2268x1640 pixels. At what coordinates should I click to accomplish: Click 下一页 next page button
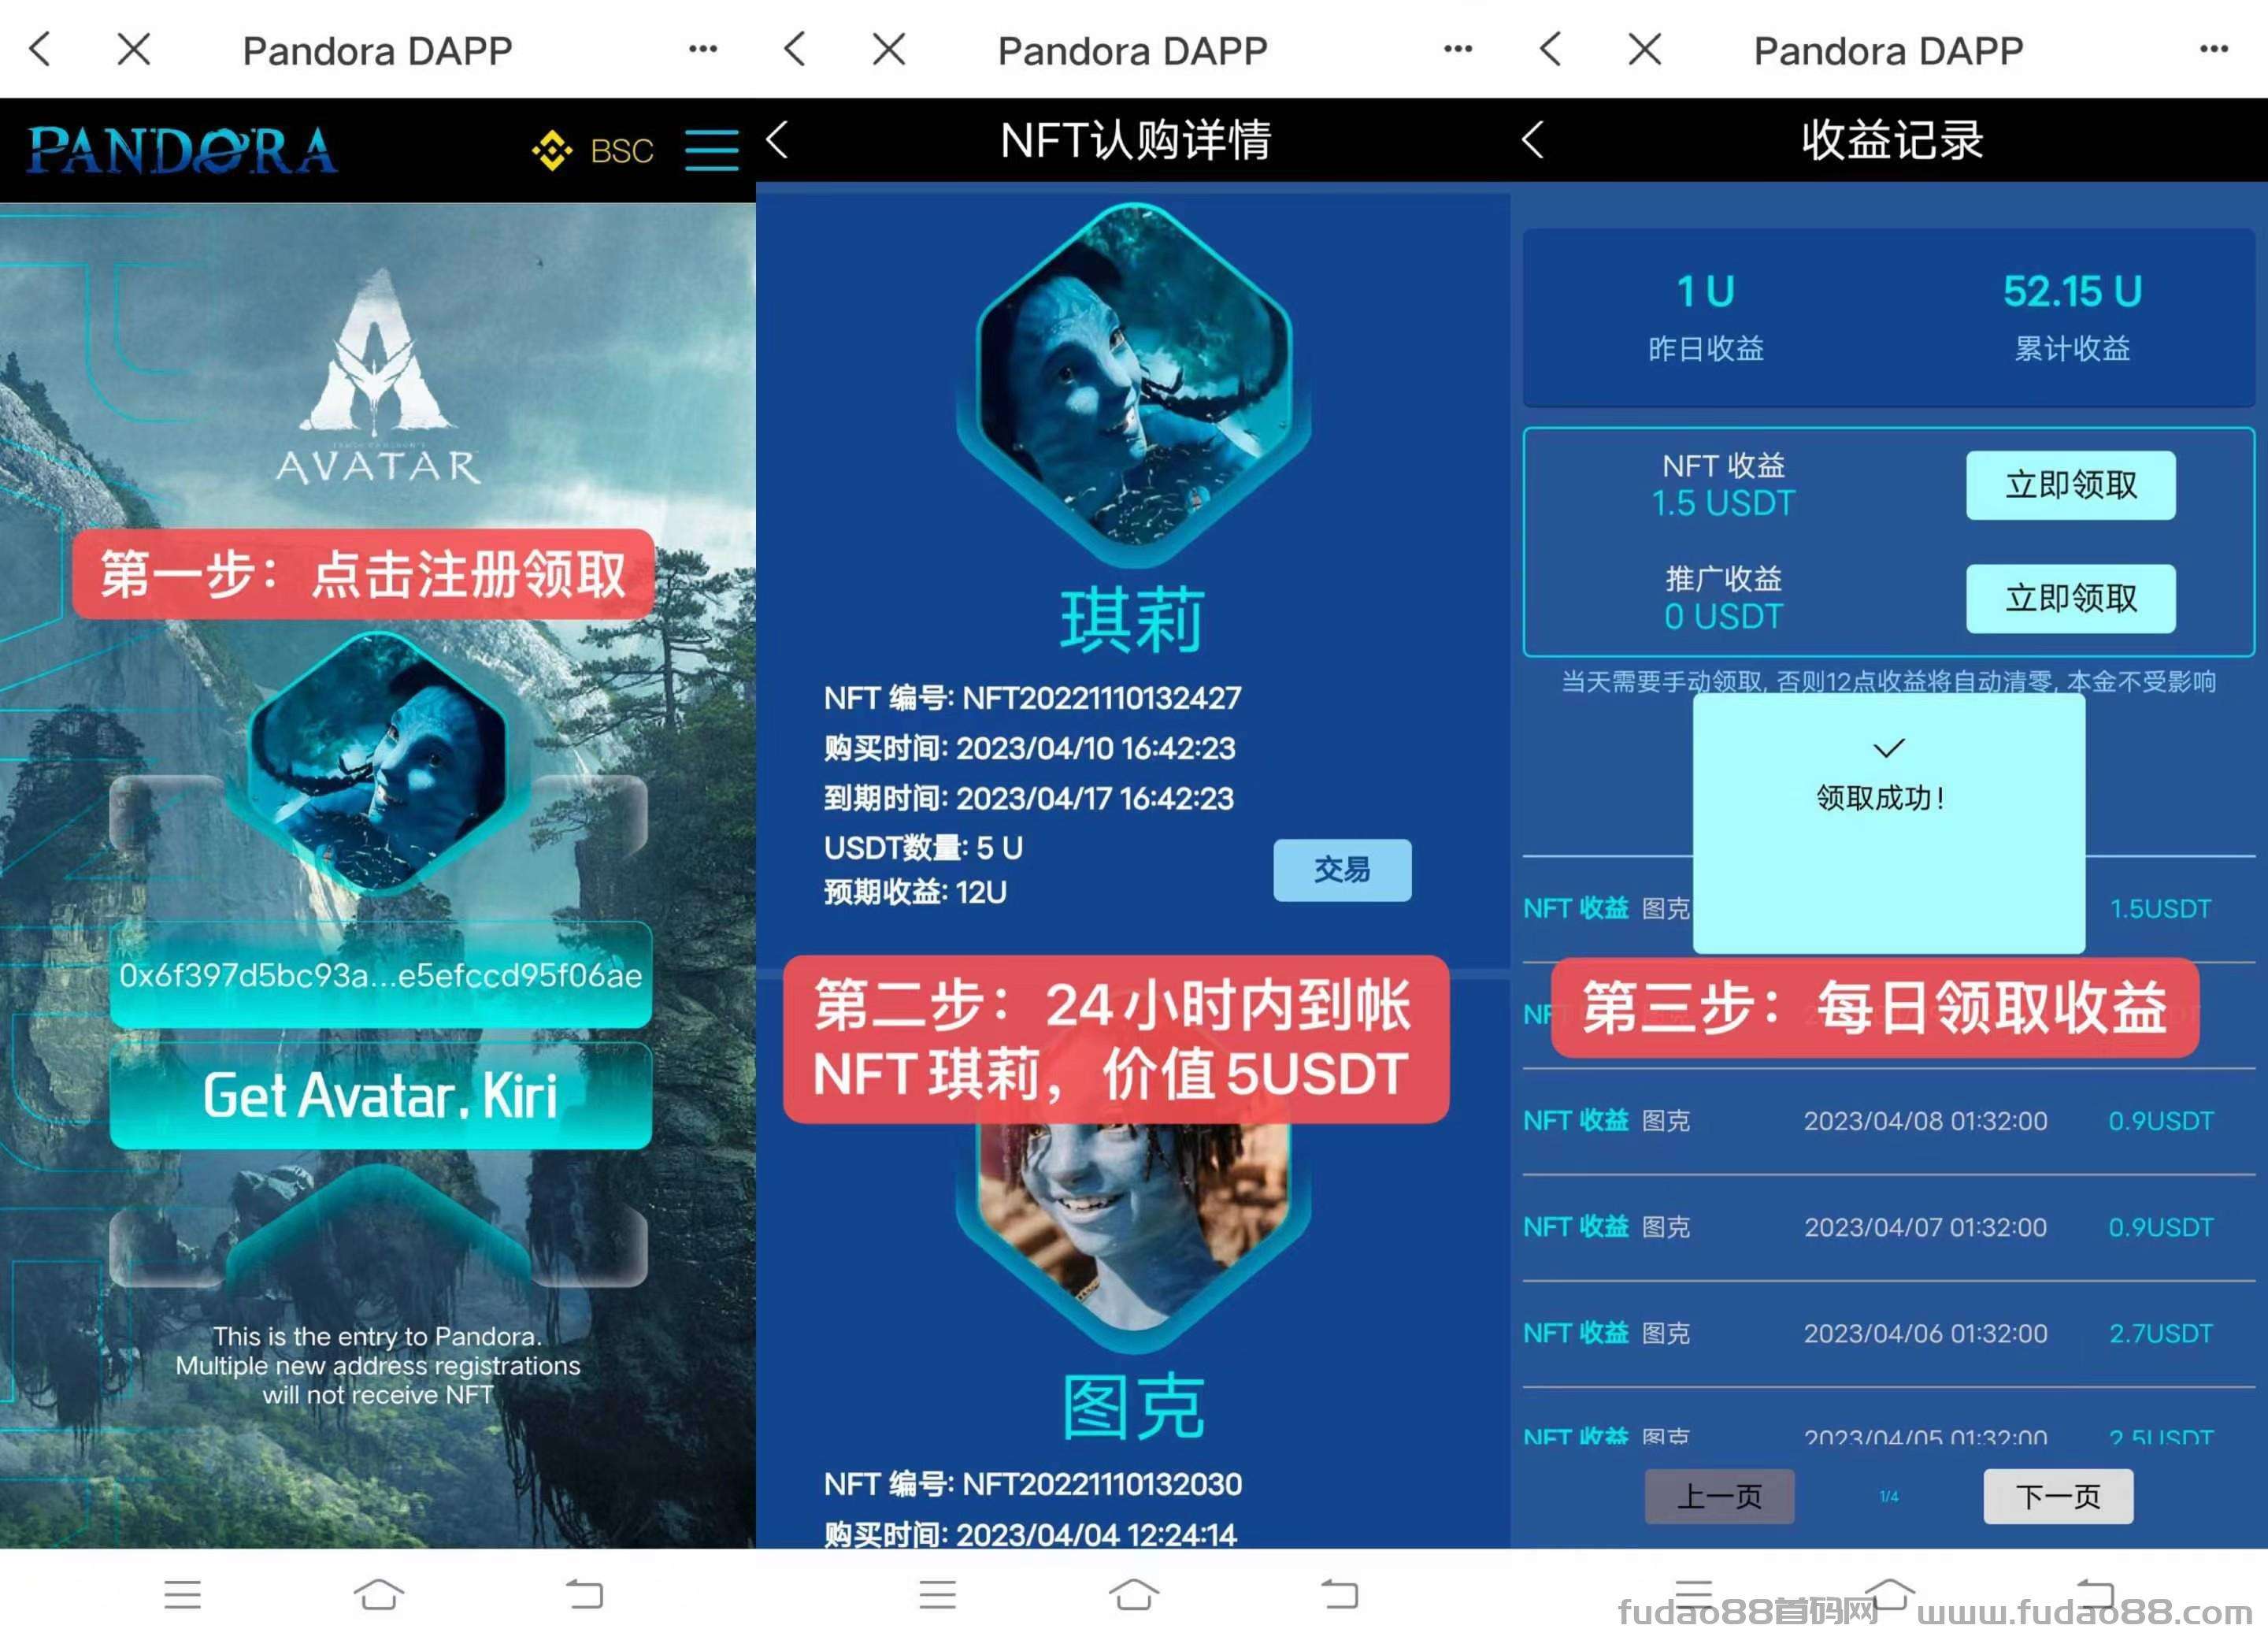pos(2058,1495)
